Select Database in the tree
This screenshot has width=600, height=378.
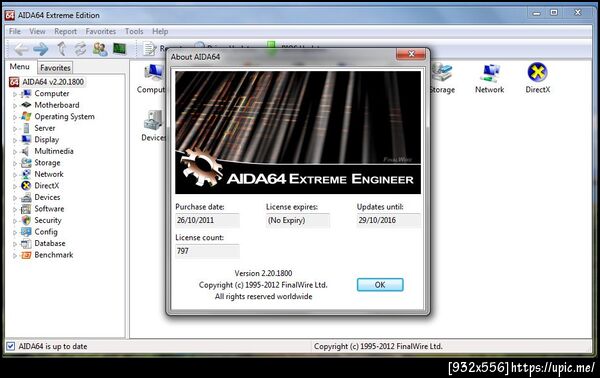point(50,243)
